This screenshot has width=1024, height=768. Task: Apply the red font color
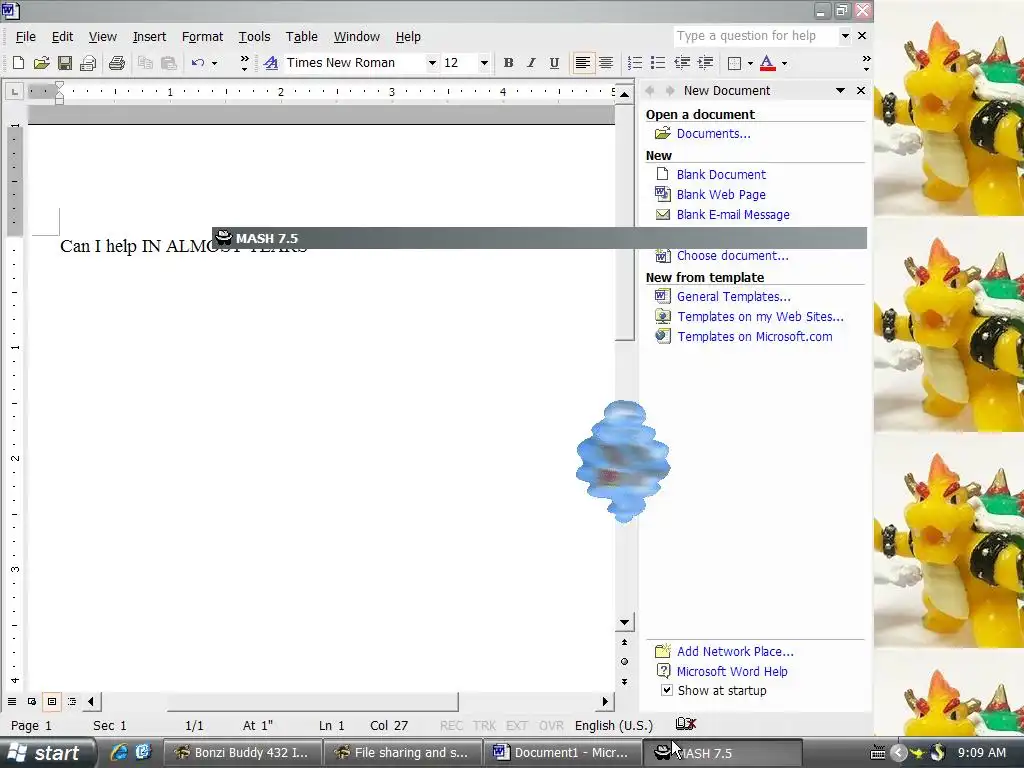click(768, 63)
